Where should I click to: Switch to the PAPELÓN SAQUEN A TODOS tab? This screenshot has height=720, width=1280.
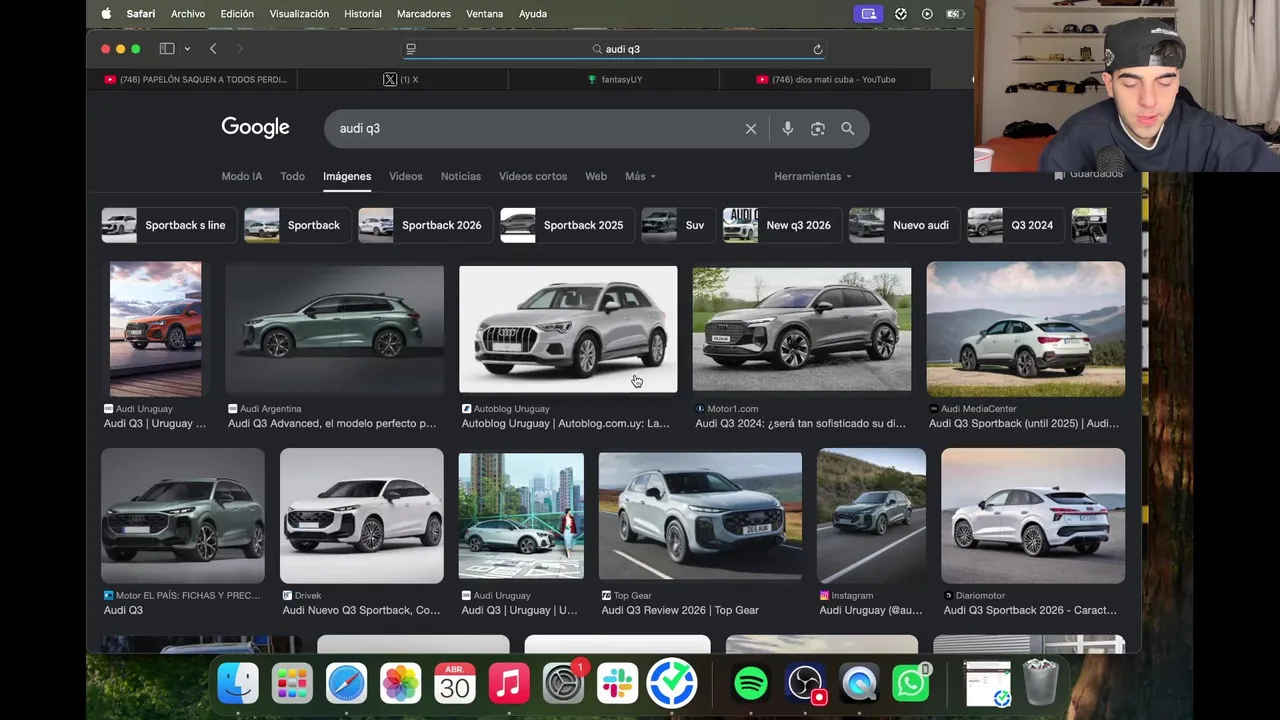click(193, 80)
